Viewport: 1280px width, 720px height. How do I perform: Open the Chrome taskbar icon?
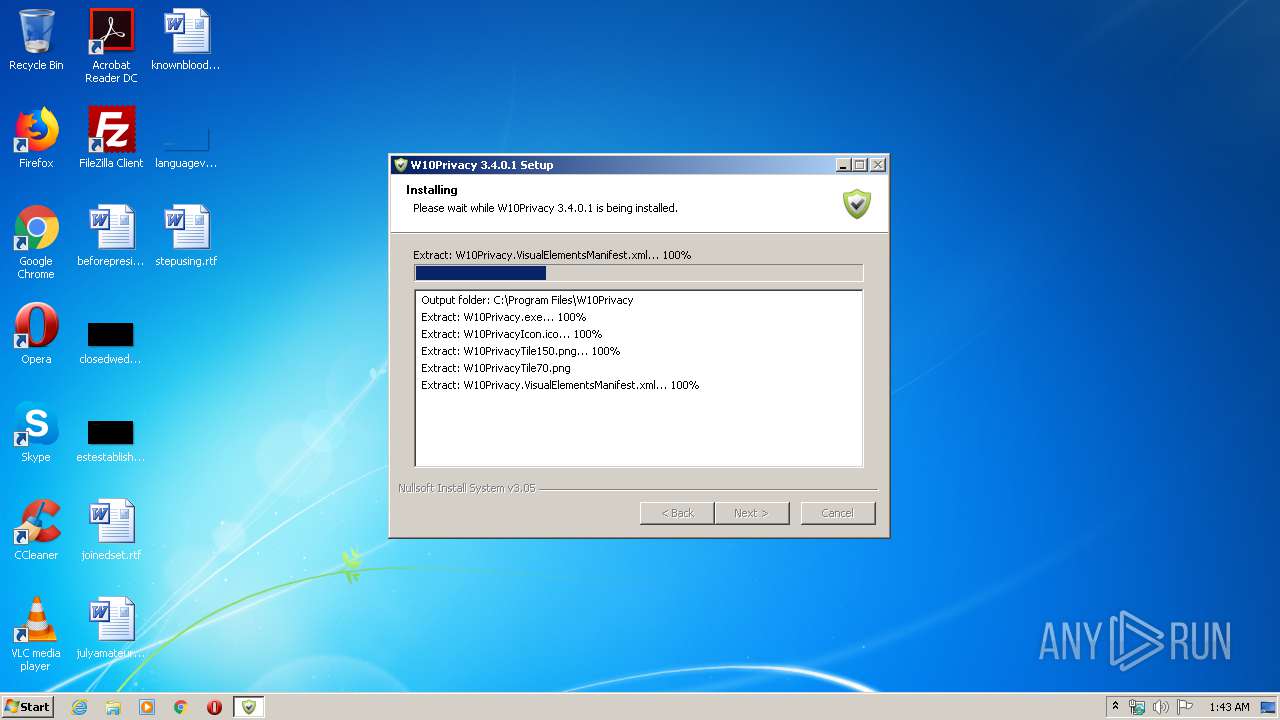click(181, 707)
